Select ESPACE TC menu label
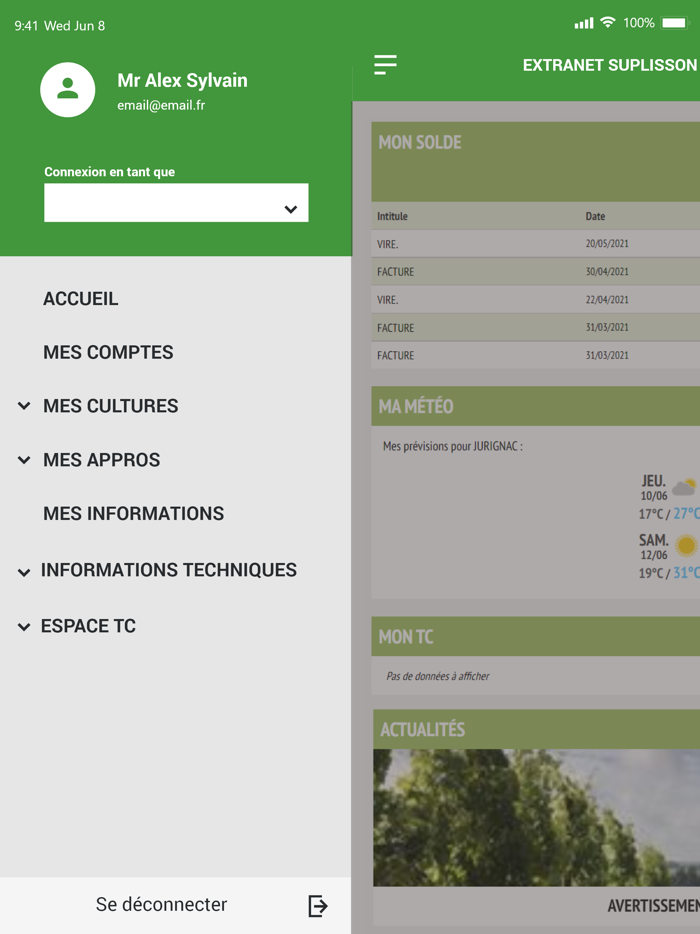 pyautogui.click(x=88, y=625)
